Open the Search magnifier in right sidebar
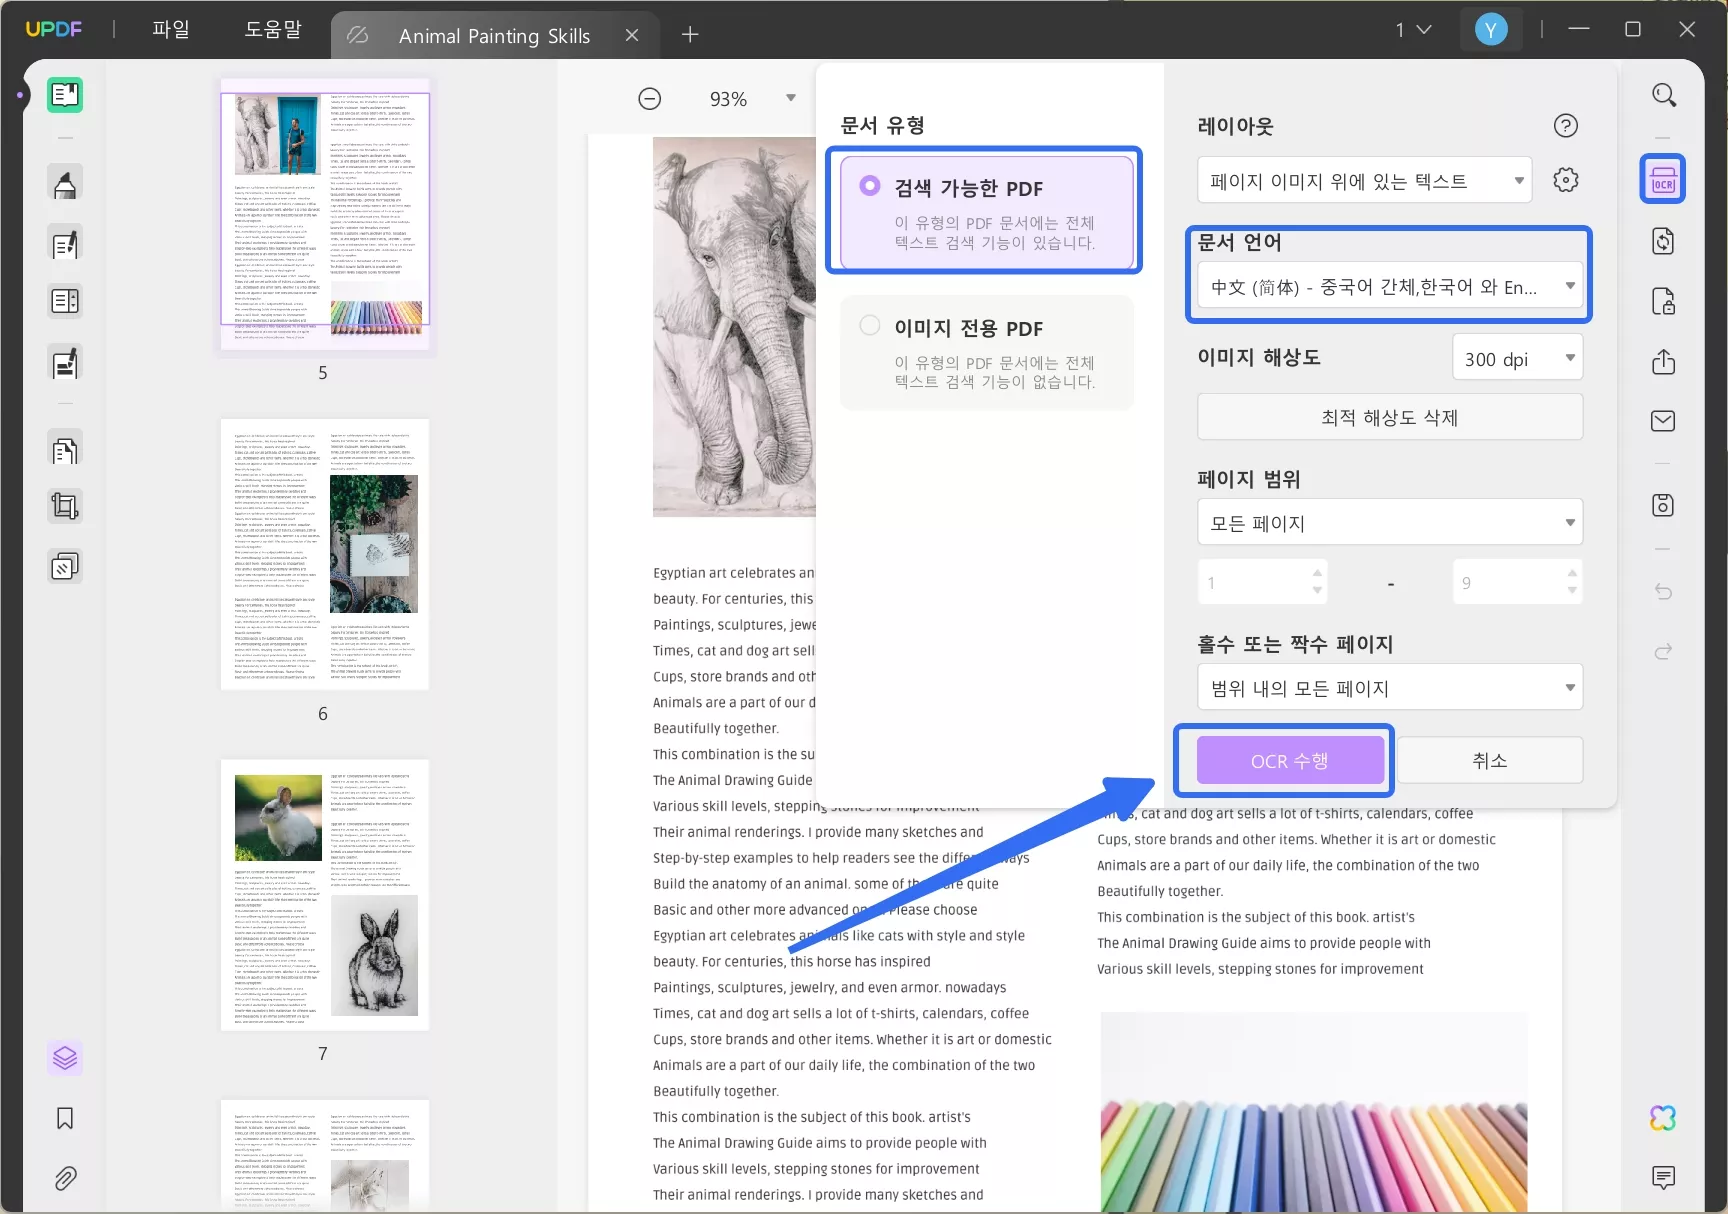The height and width of the screenshot is (1214, 1728). pos(1663,95)
